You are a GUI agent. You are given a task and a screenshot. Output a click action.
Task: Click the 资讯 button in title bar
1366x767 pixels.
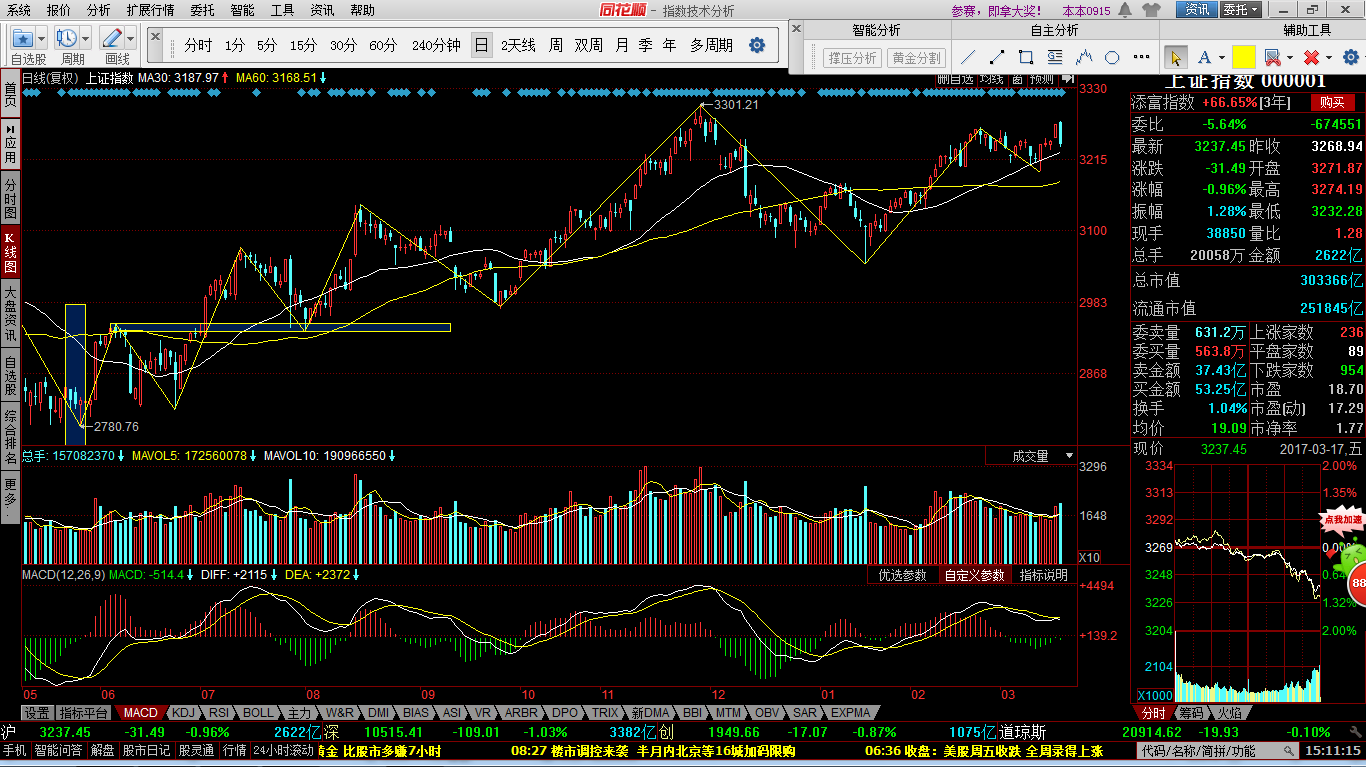(1197, 10)
